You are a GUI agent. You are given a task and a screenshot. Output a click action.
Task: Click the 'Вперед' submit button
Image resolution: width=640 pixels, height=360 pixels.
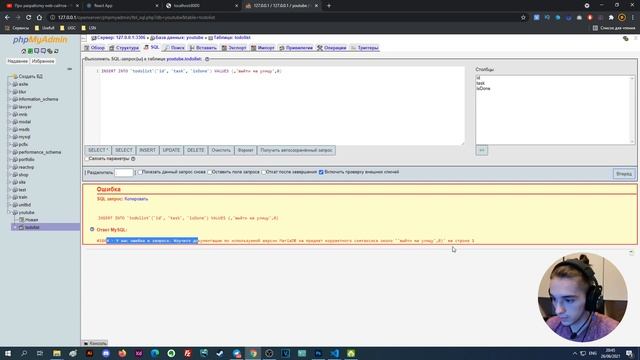[624, 174]
